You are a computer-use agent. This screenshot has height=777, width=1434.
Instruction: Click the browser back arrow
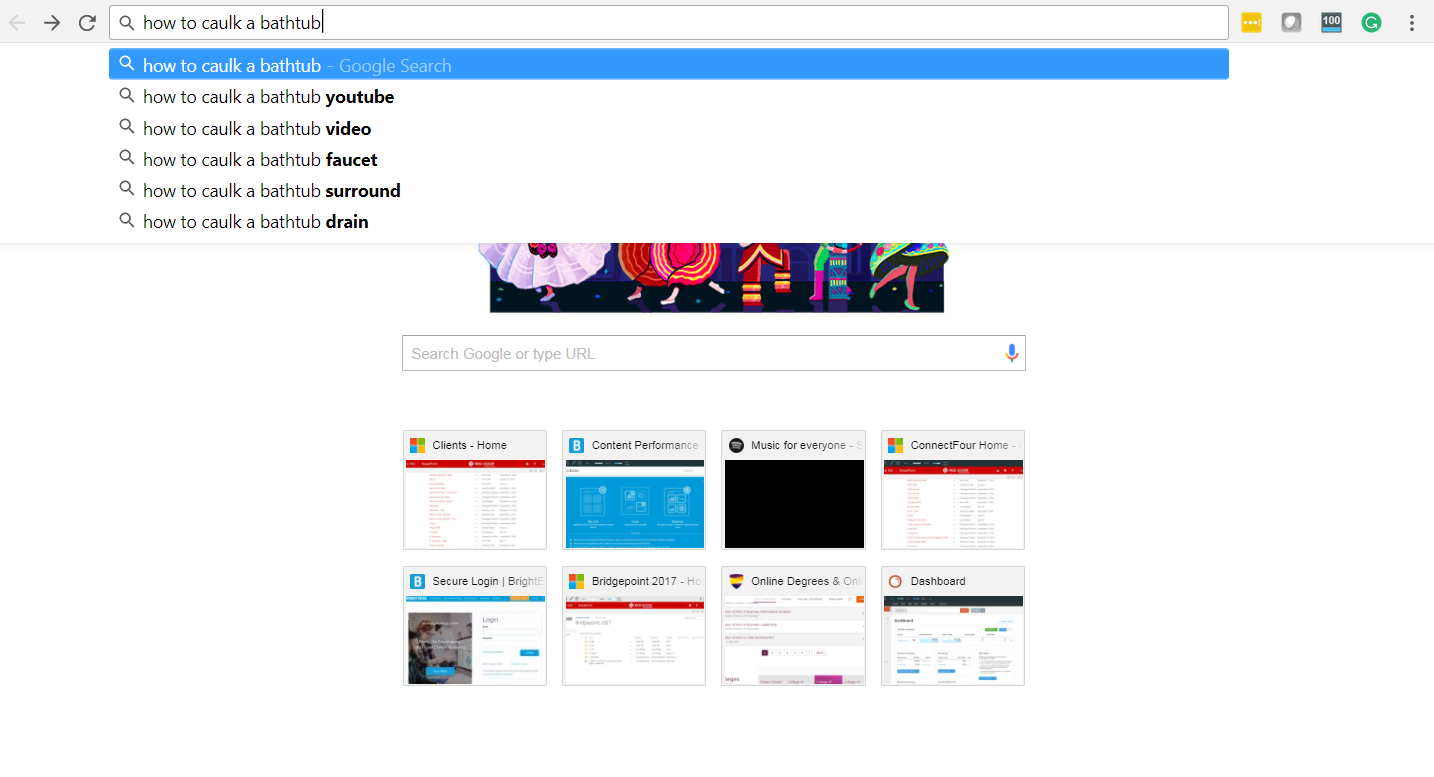point(17,22)
